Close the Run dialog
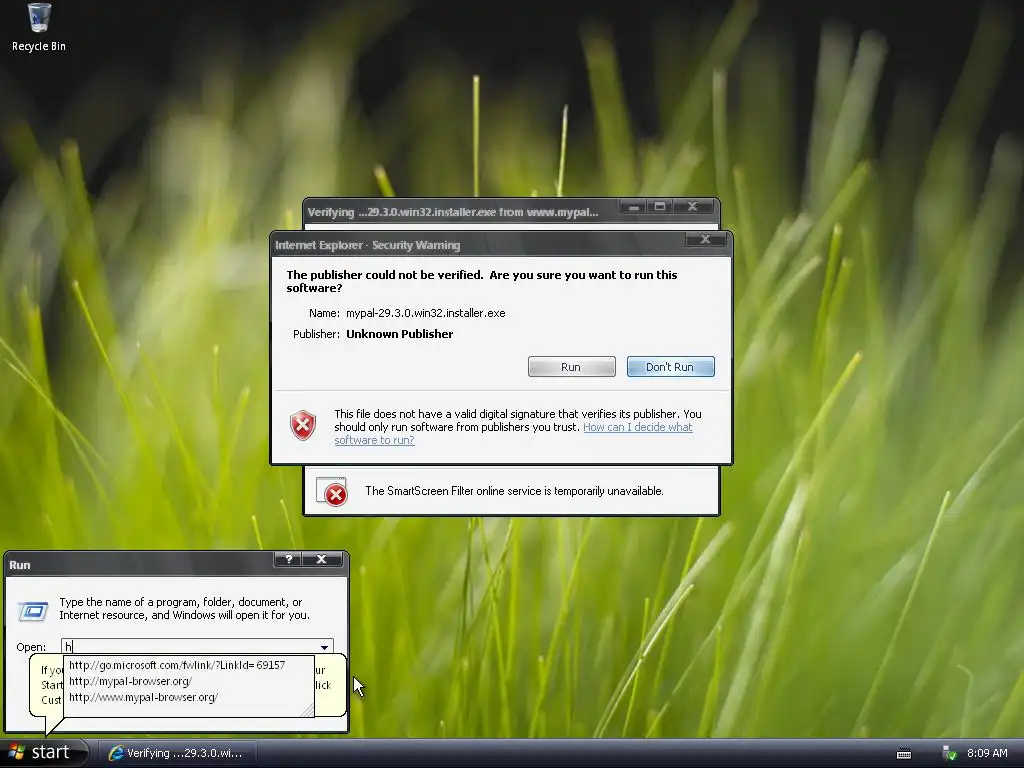Image resolution: width=1024 pixels, height=768 pixels. 321,559
